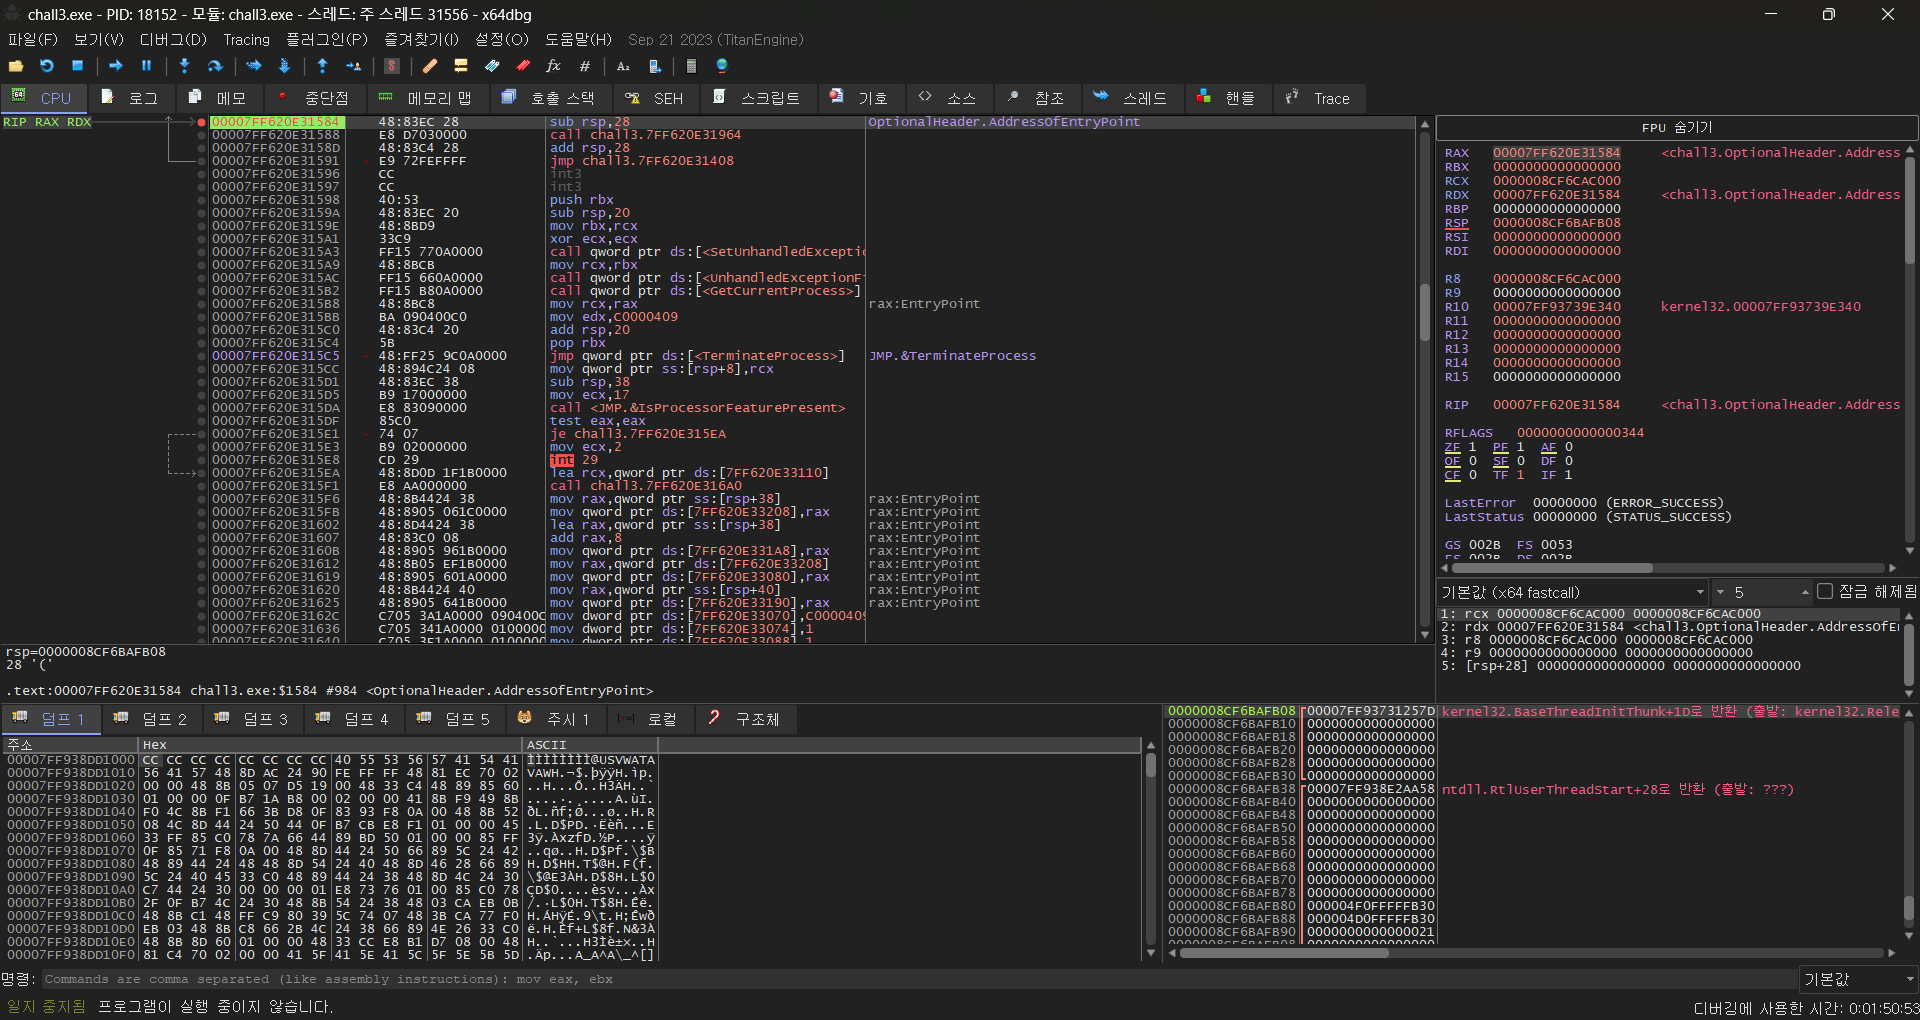The image size is (1920, 1020).
Task: Click the Step Over curved arrow icon
Action: pos(215,66)
